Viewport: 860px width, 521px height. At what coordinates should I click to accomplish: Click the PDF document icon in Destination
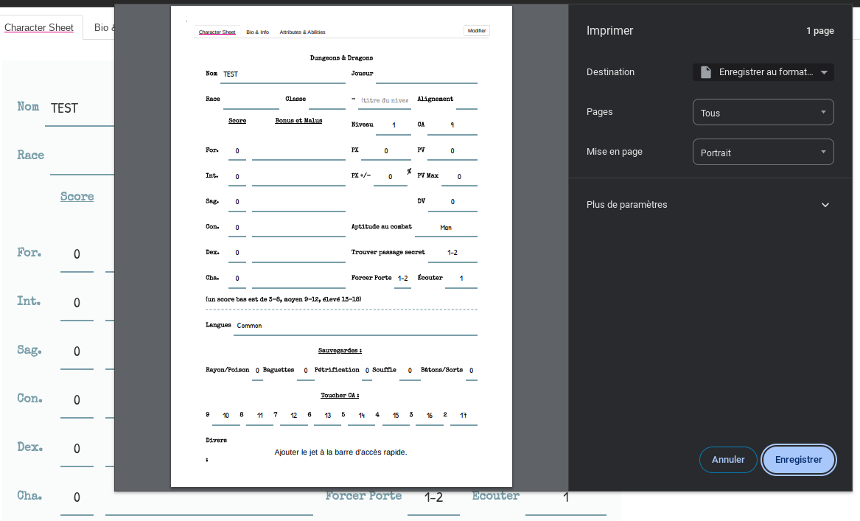click(x=706, y=72)
